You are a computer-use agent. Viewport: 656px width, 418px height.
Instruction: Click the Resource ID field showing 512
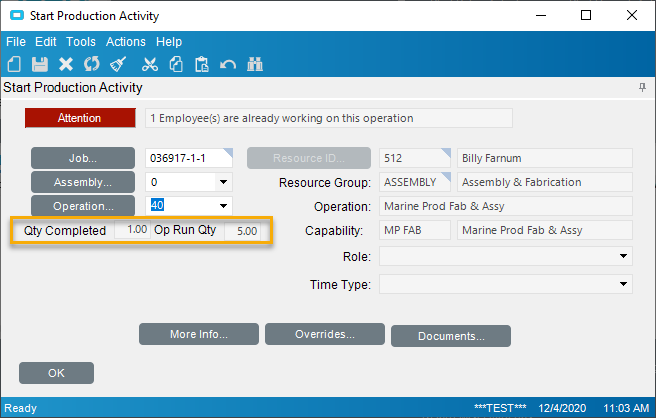[415, 158]
